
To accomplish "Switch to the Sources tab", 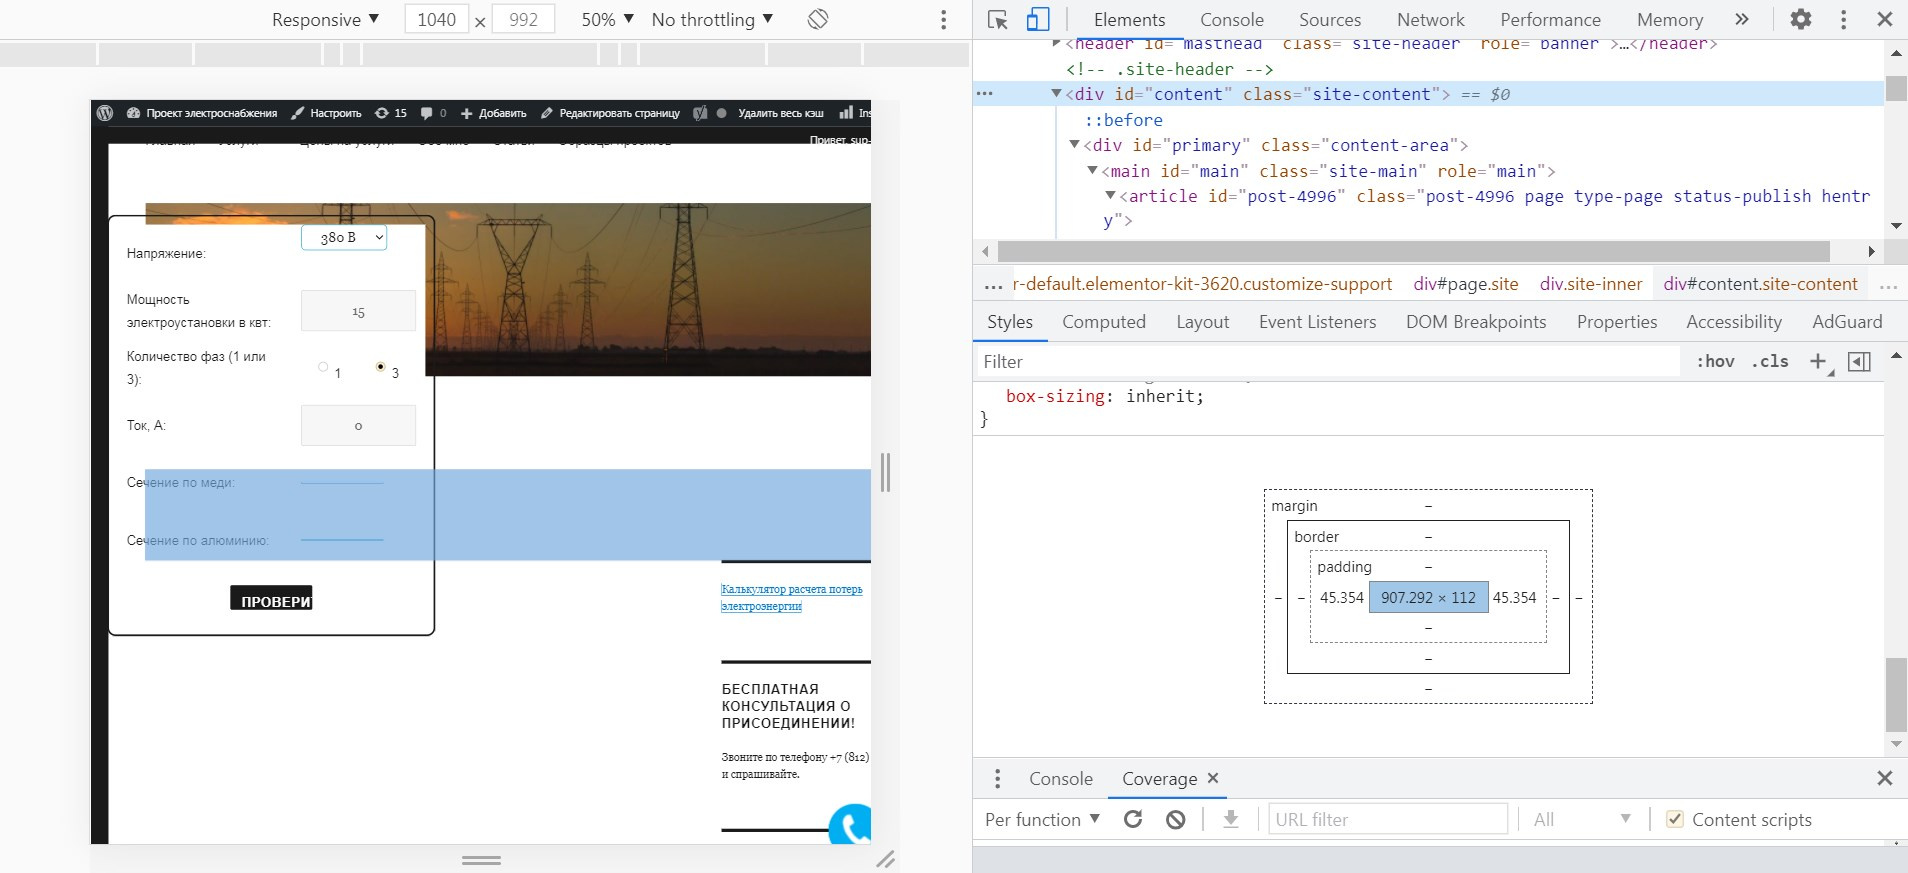I will 1330,19.
